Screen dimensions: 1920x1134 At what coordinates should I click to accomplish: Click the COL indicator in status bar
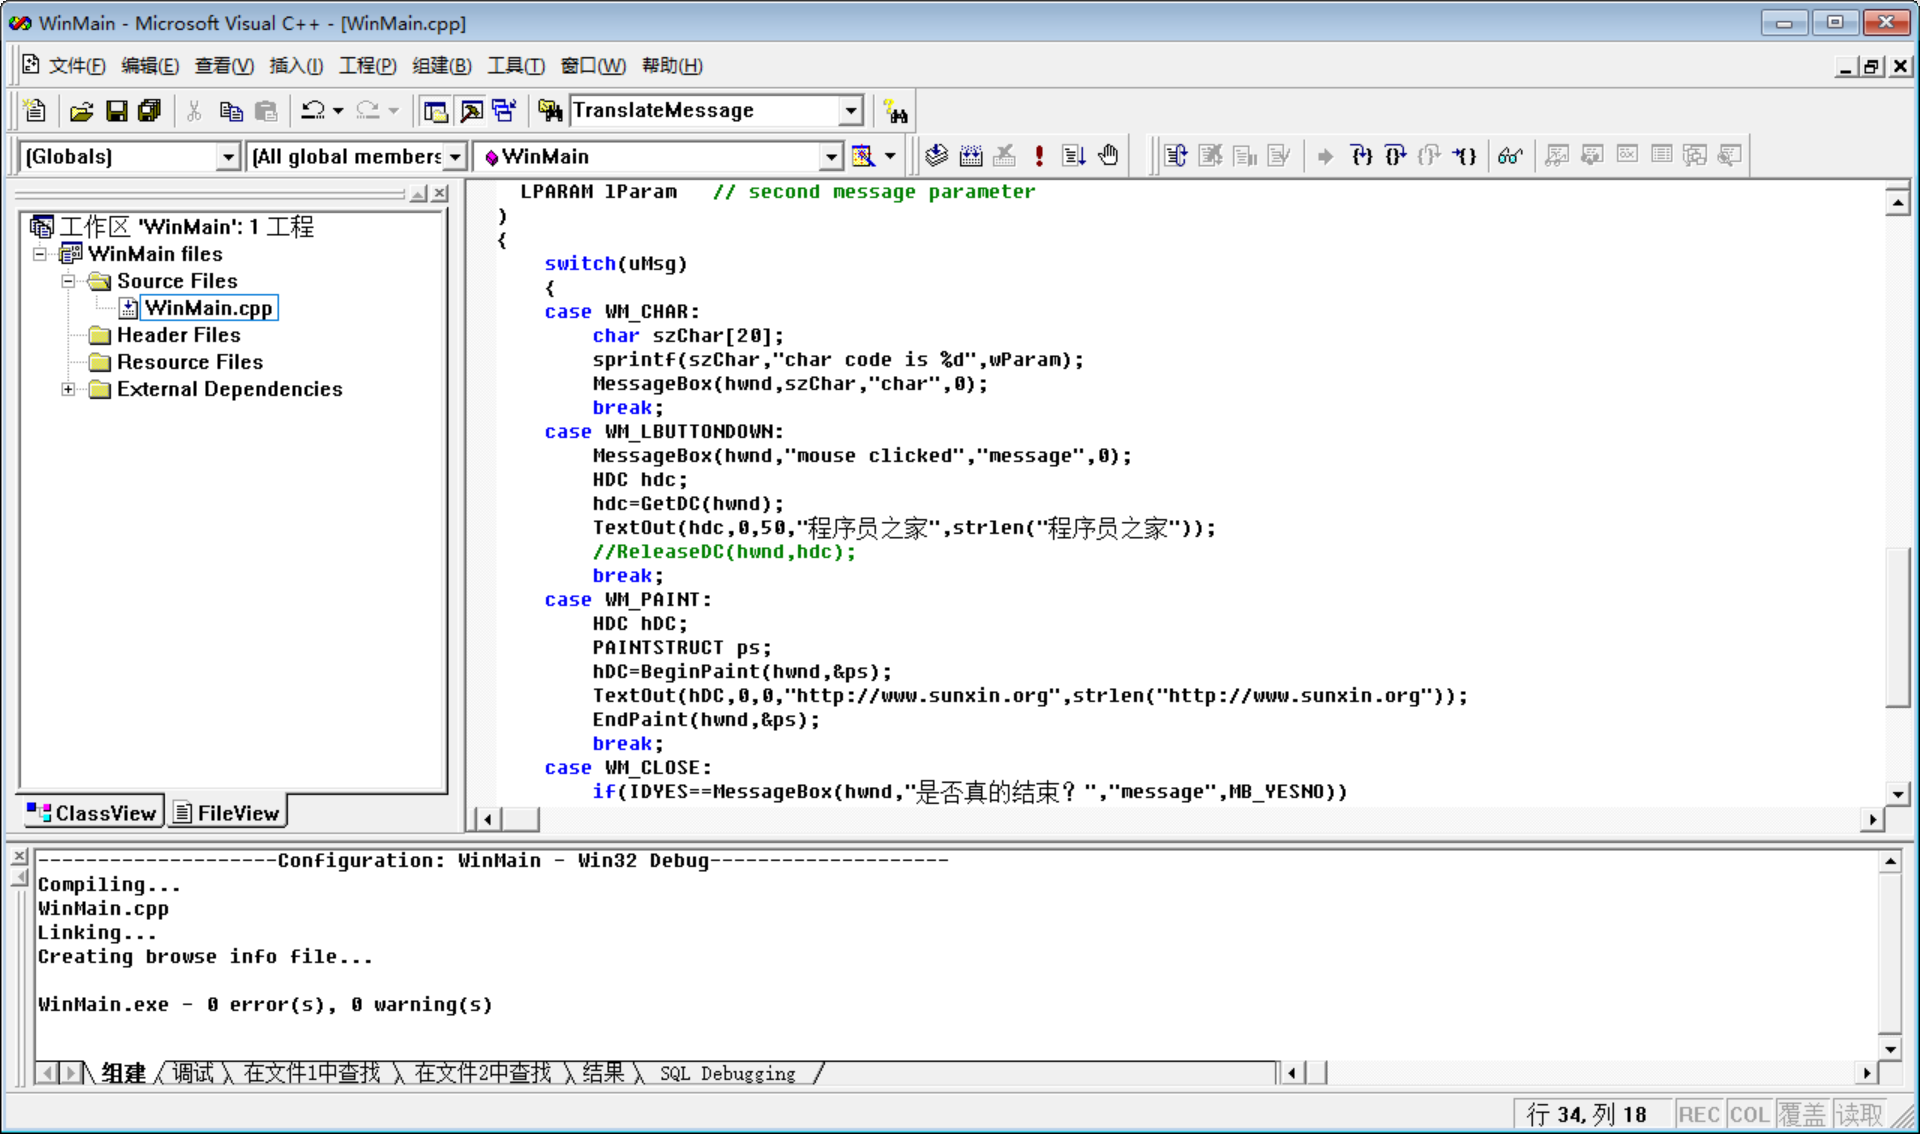coord(1749,1114)
